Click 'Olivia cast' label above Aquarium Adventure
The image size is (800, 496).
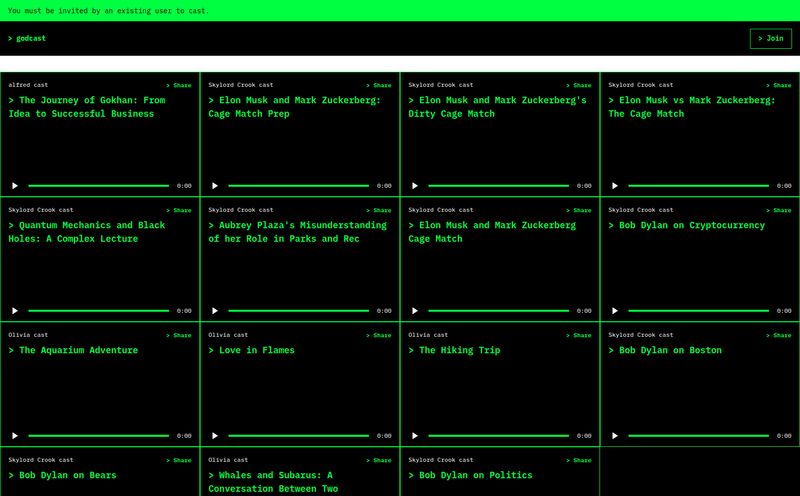click(28, 335)
